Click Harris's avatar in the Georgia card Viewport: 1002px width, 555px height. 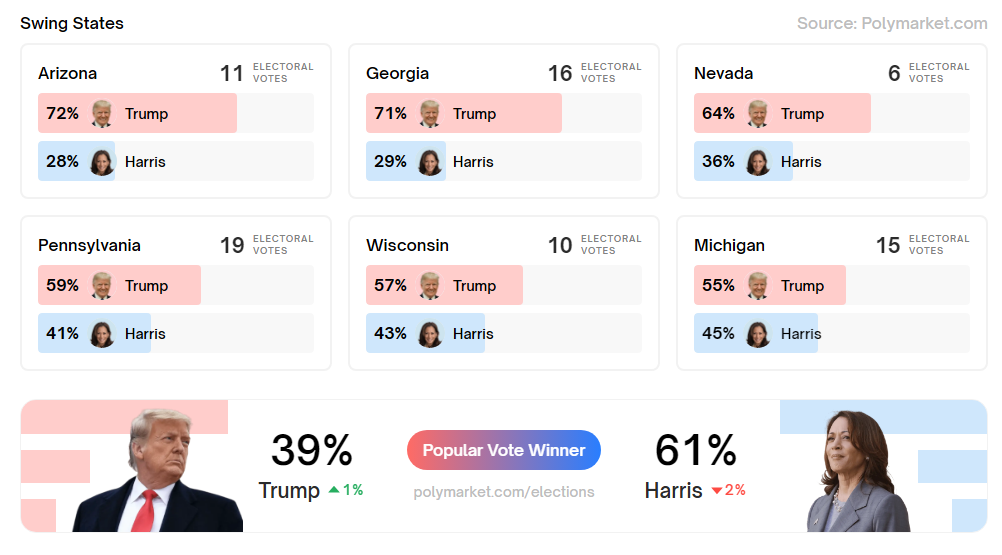430,162
